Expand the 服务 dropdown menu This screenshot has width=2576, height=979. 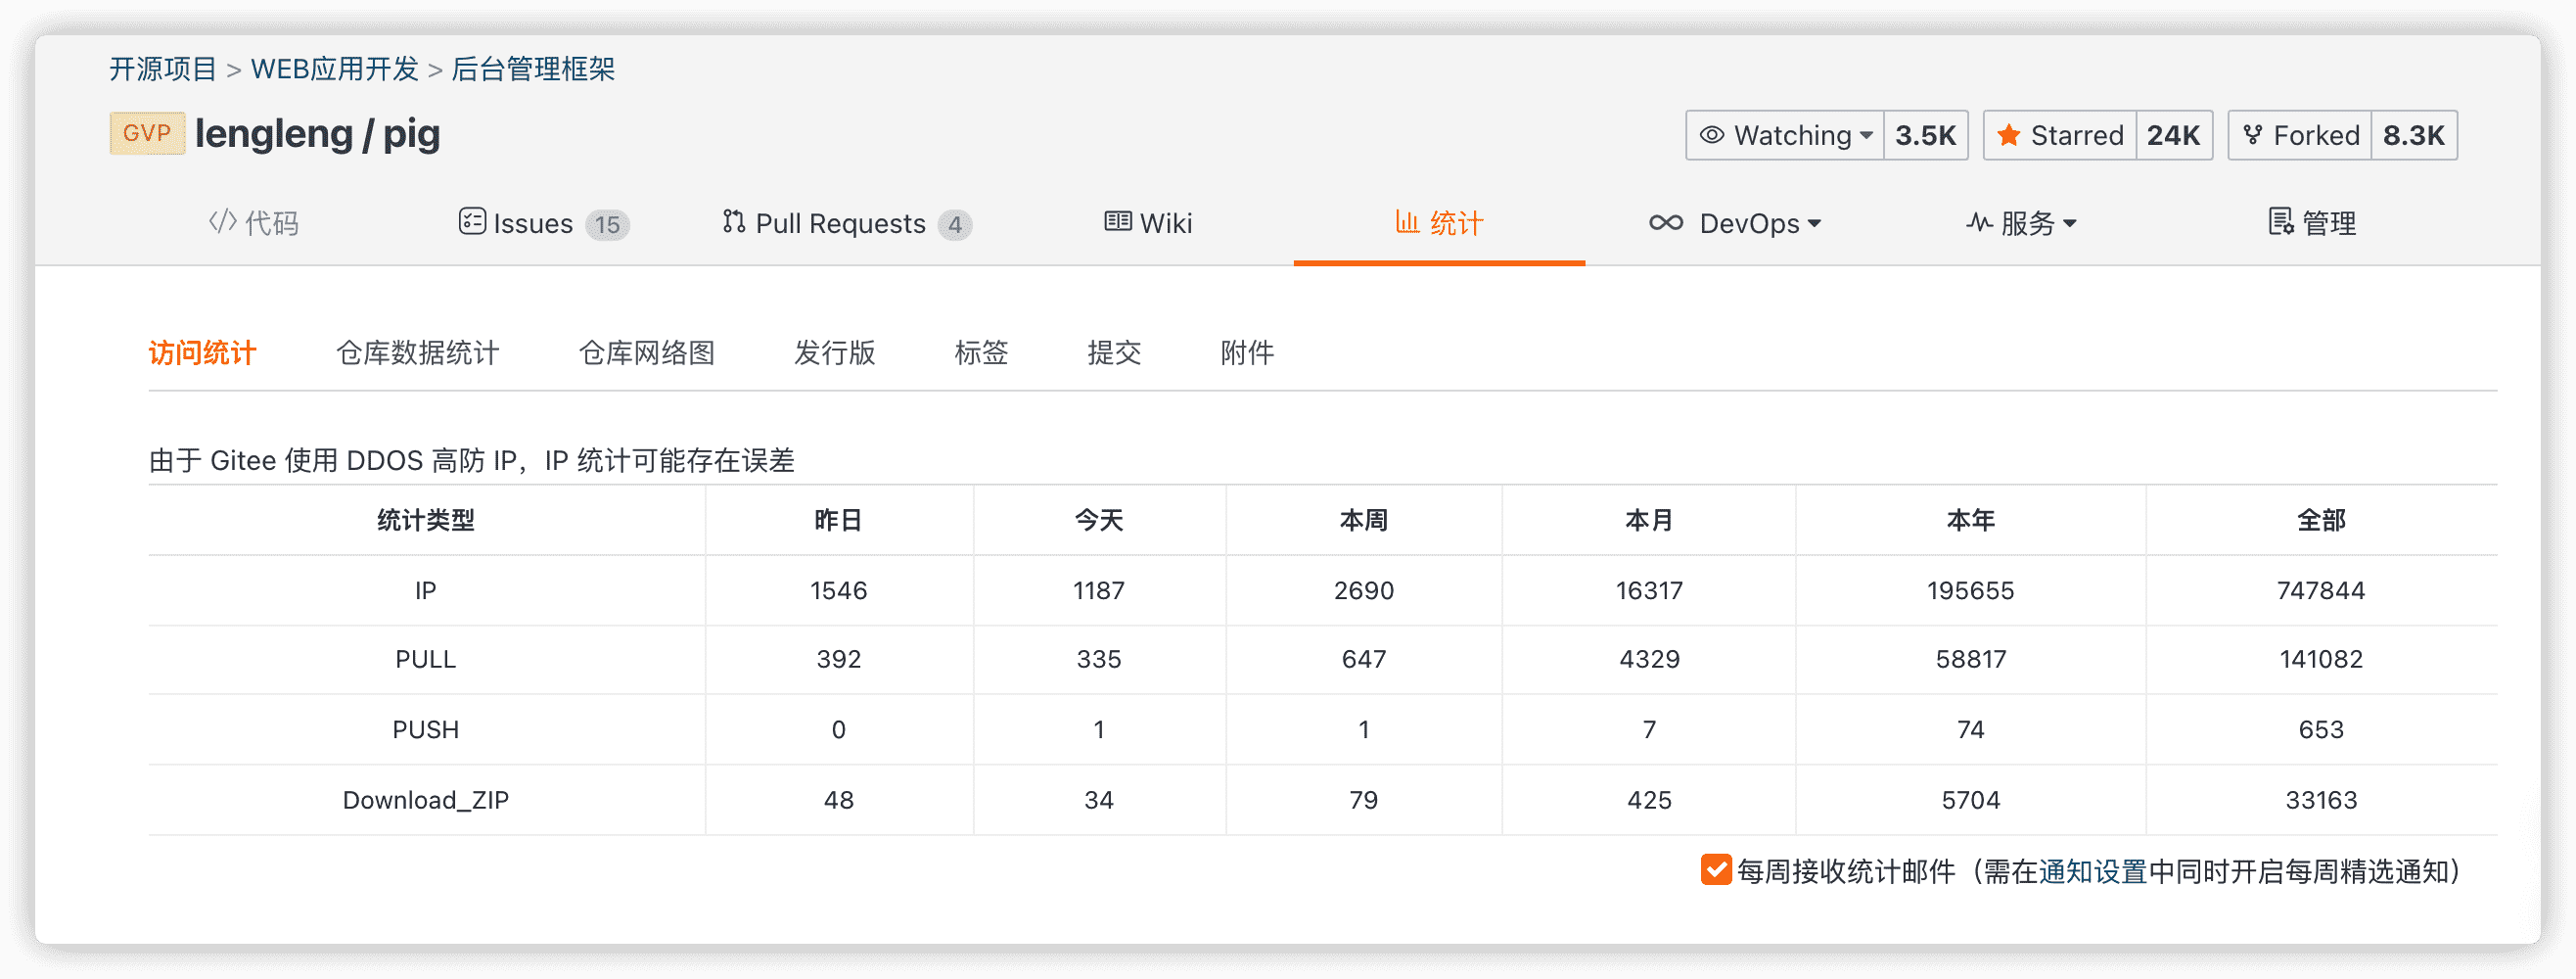(2070, 224)
